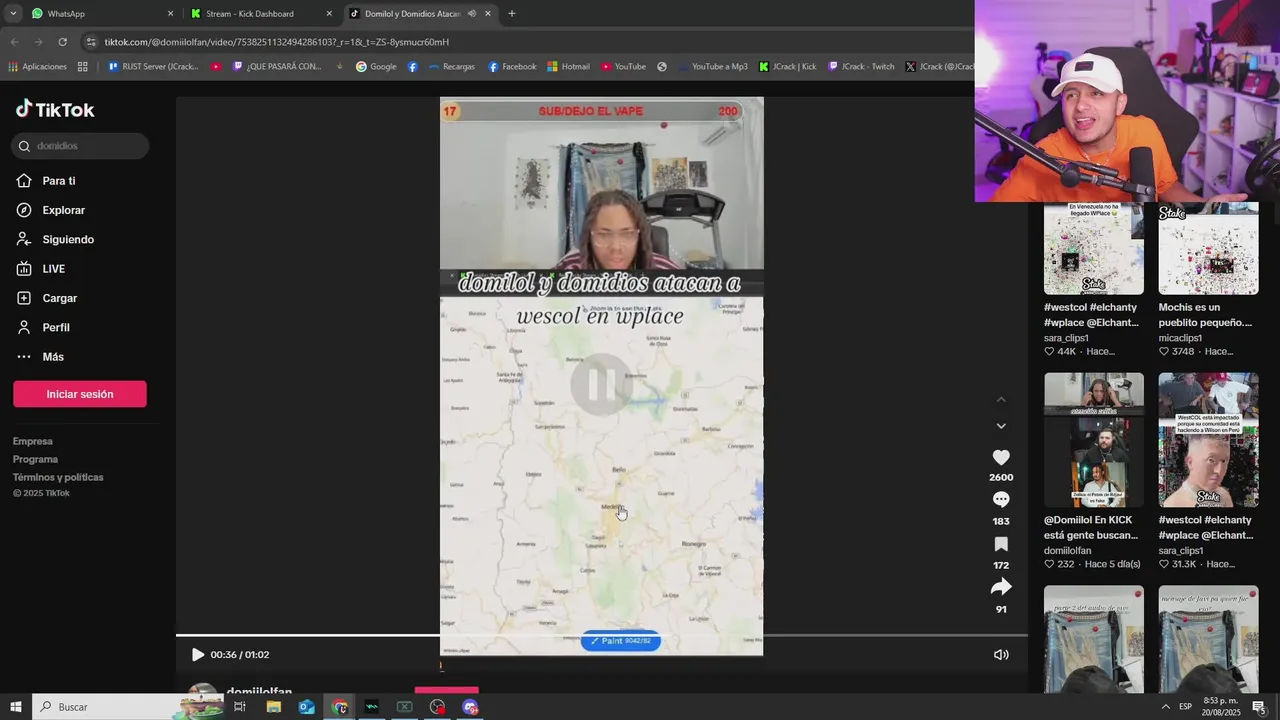Viewport: 1280px width, 720px height.
Task: Expand the Más menu
Action: point(41,357)
